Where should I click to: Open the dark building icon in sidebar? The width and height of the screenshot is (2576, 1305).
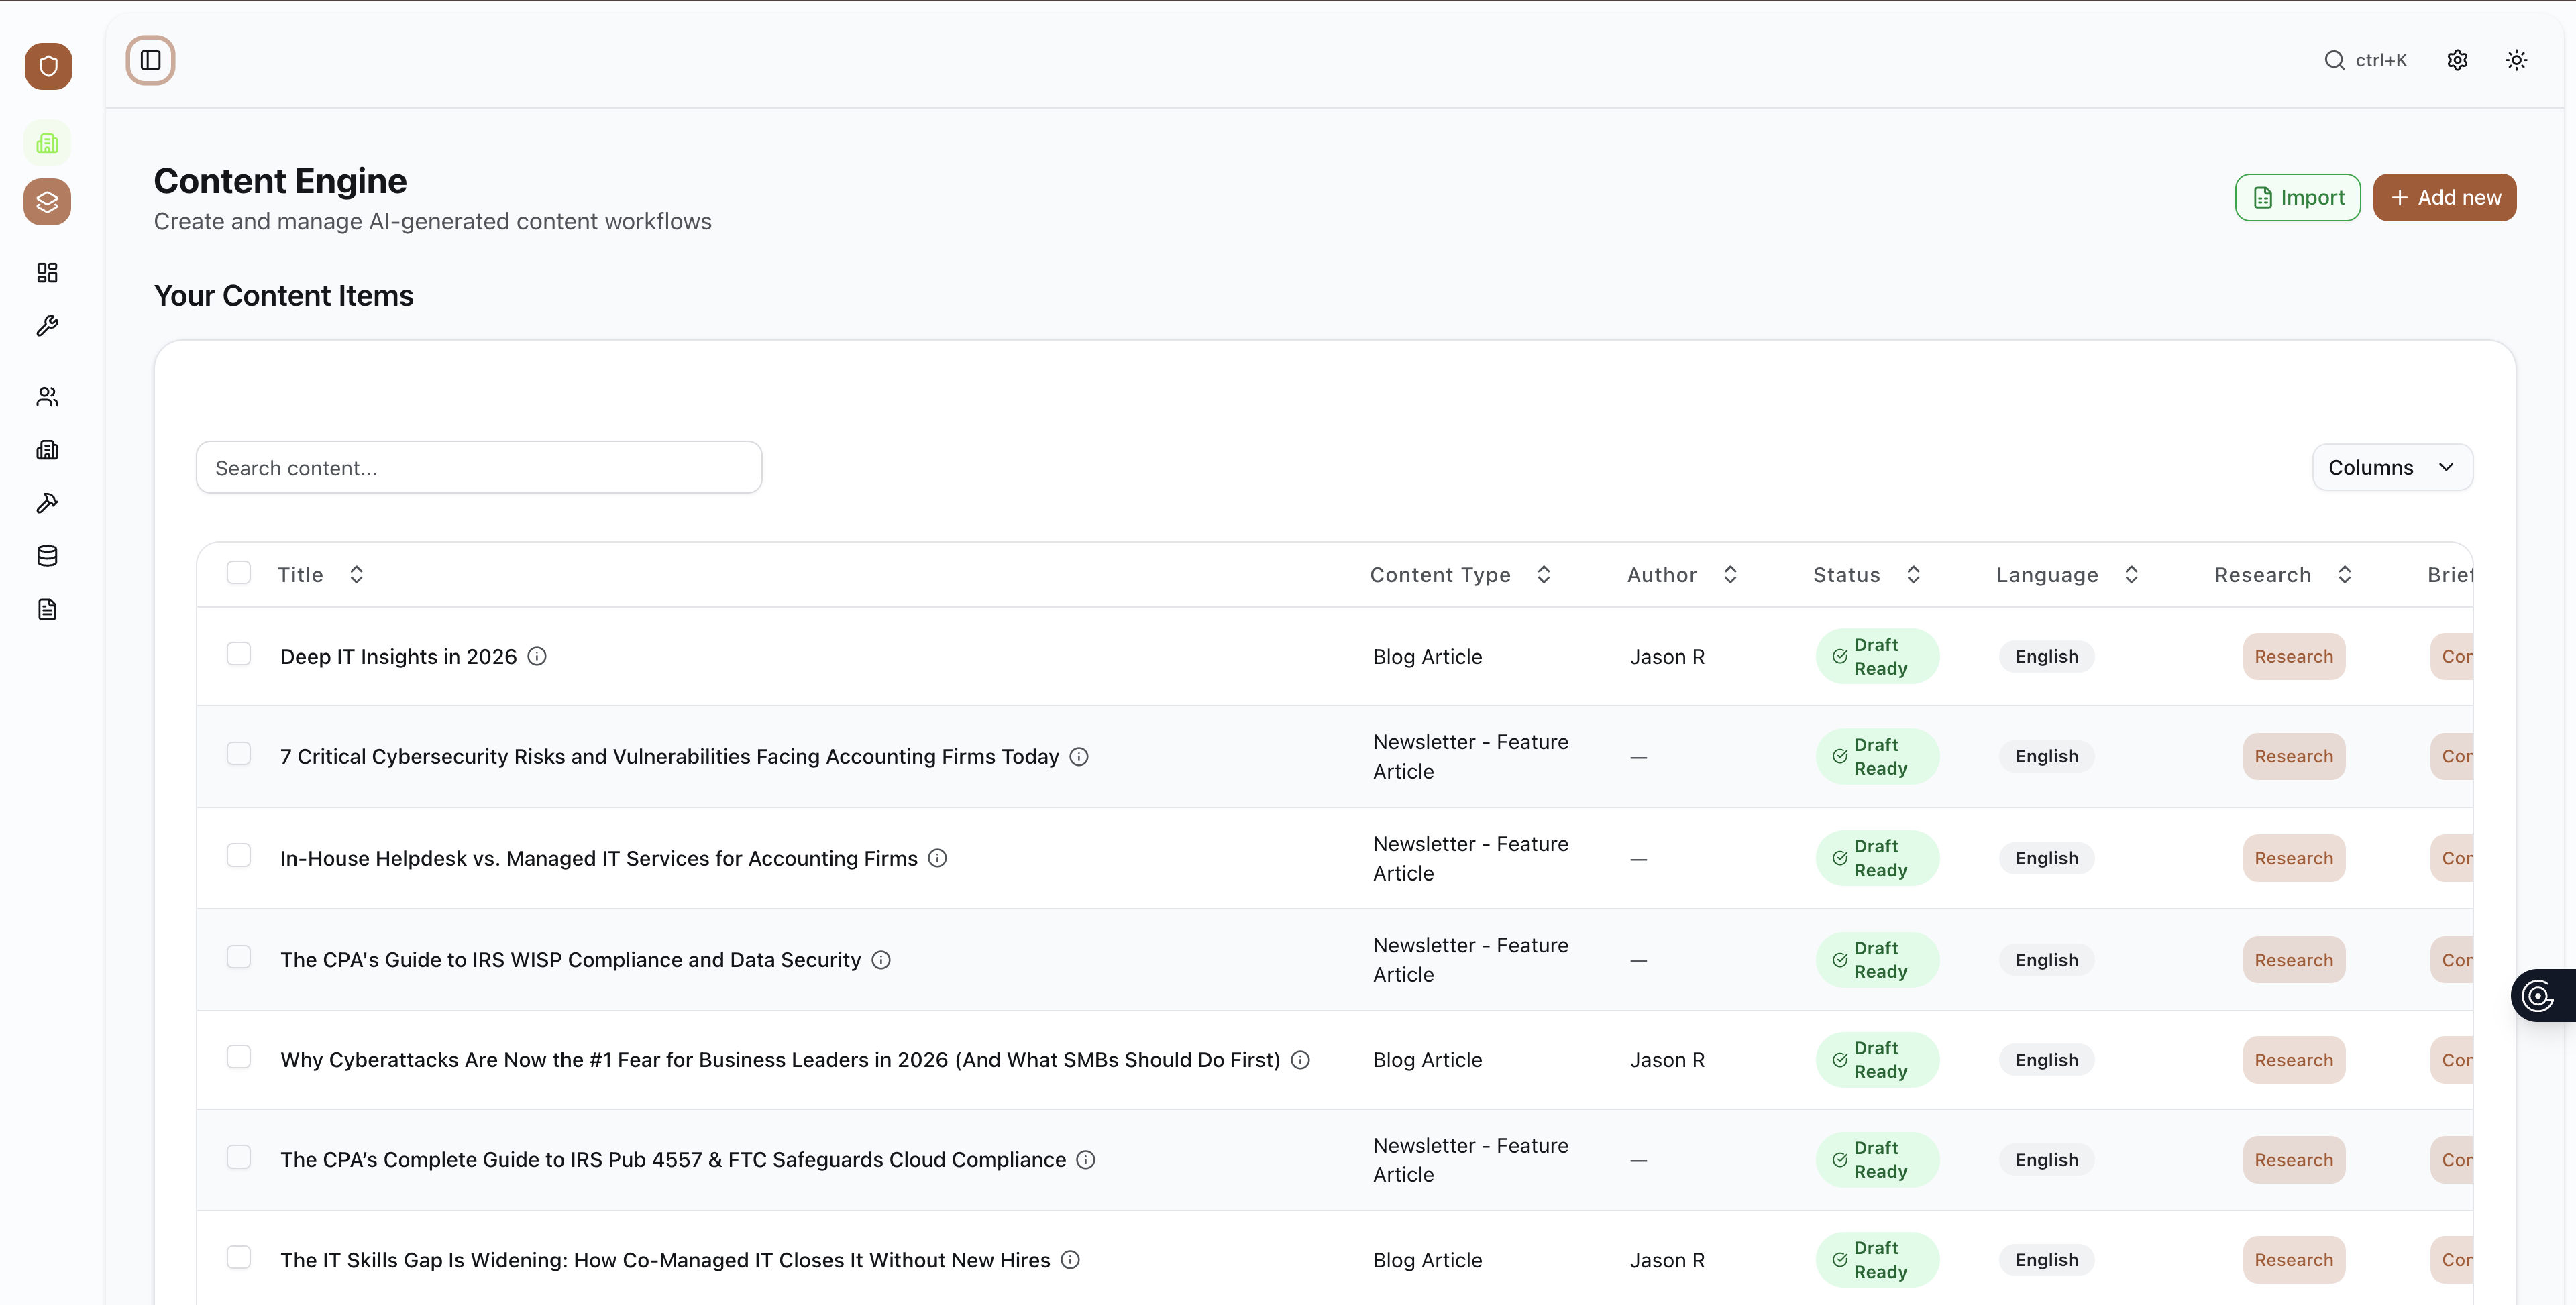point(47,450)
